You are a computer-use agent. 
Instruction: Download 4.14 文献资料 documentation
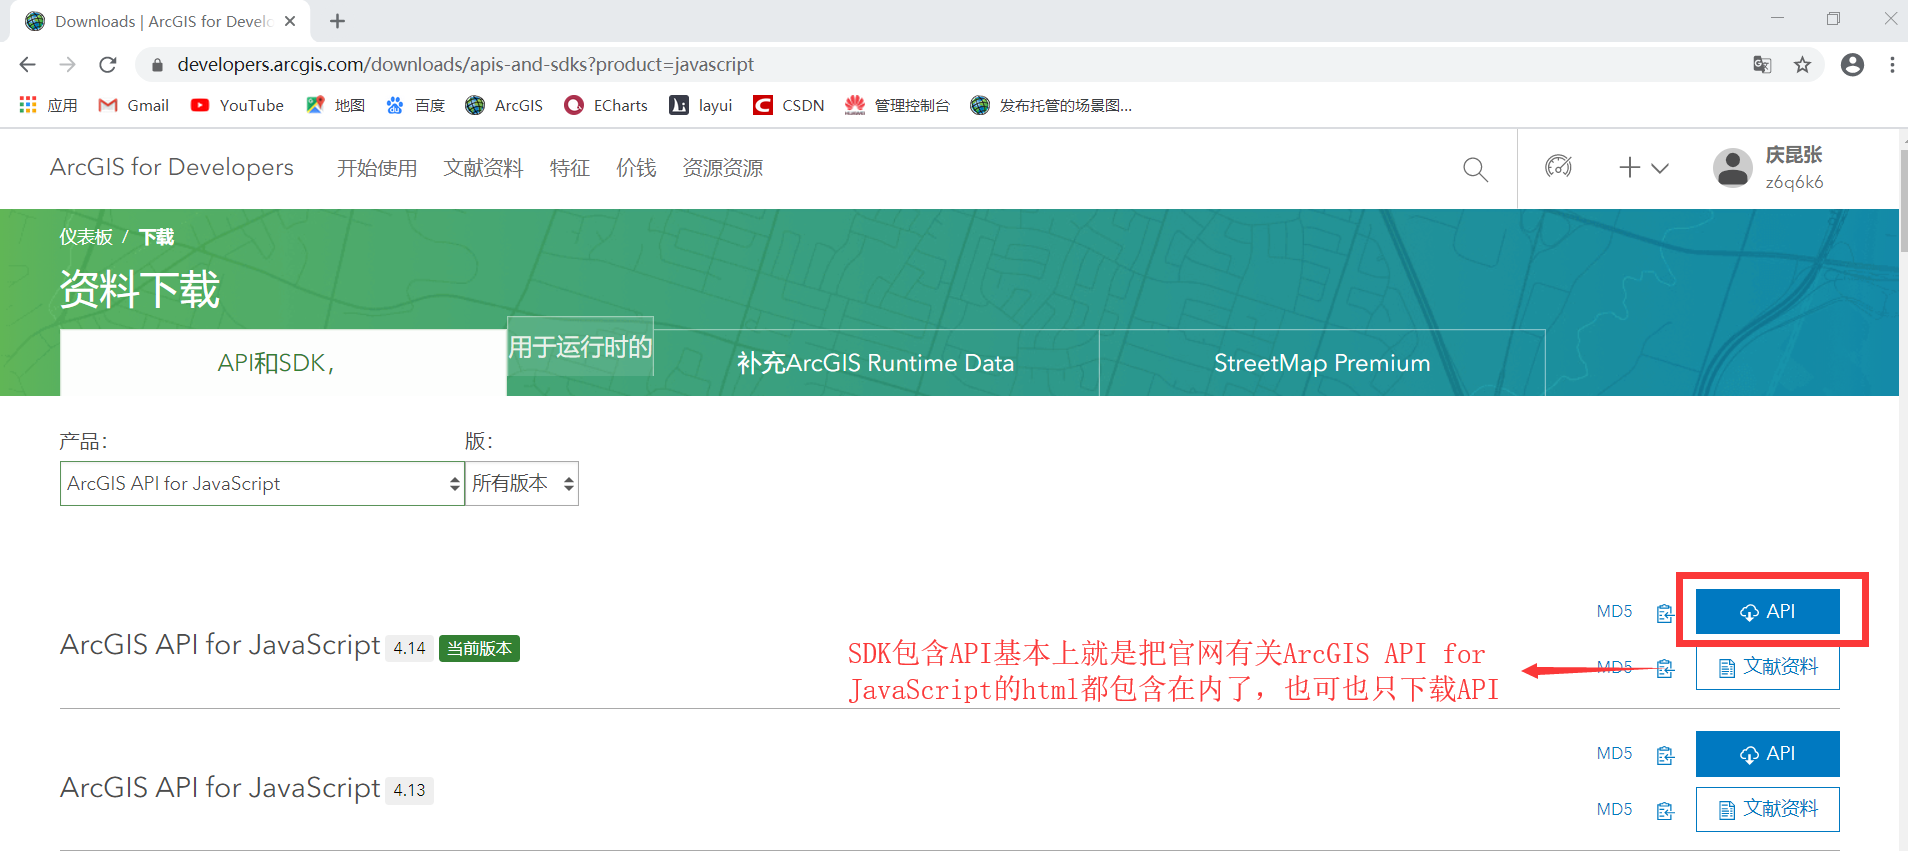click(x=1767, y=667)
